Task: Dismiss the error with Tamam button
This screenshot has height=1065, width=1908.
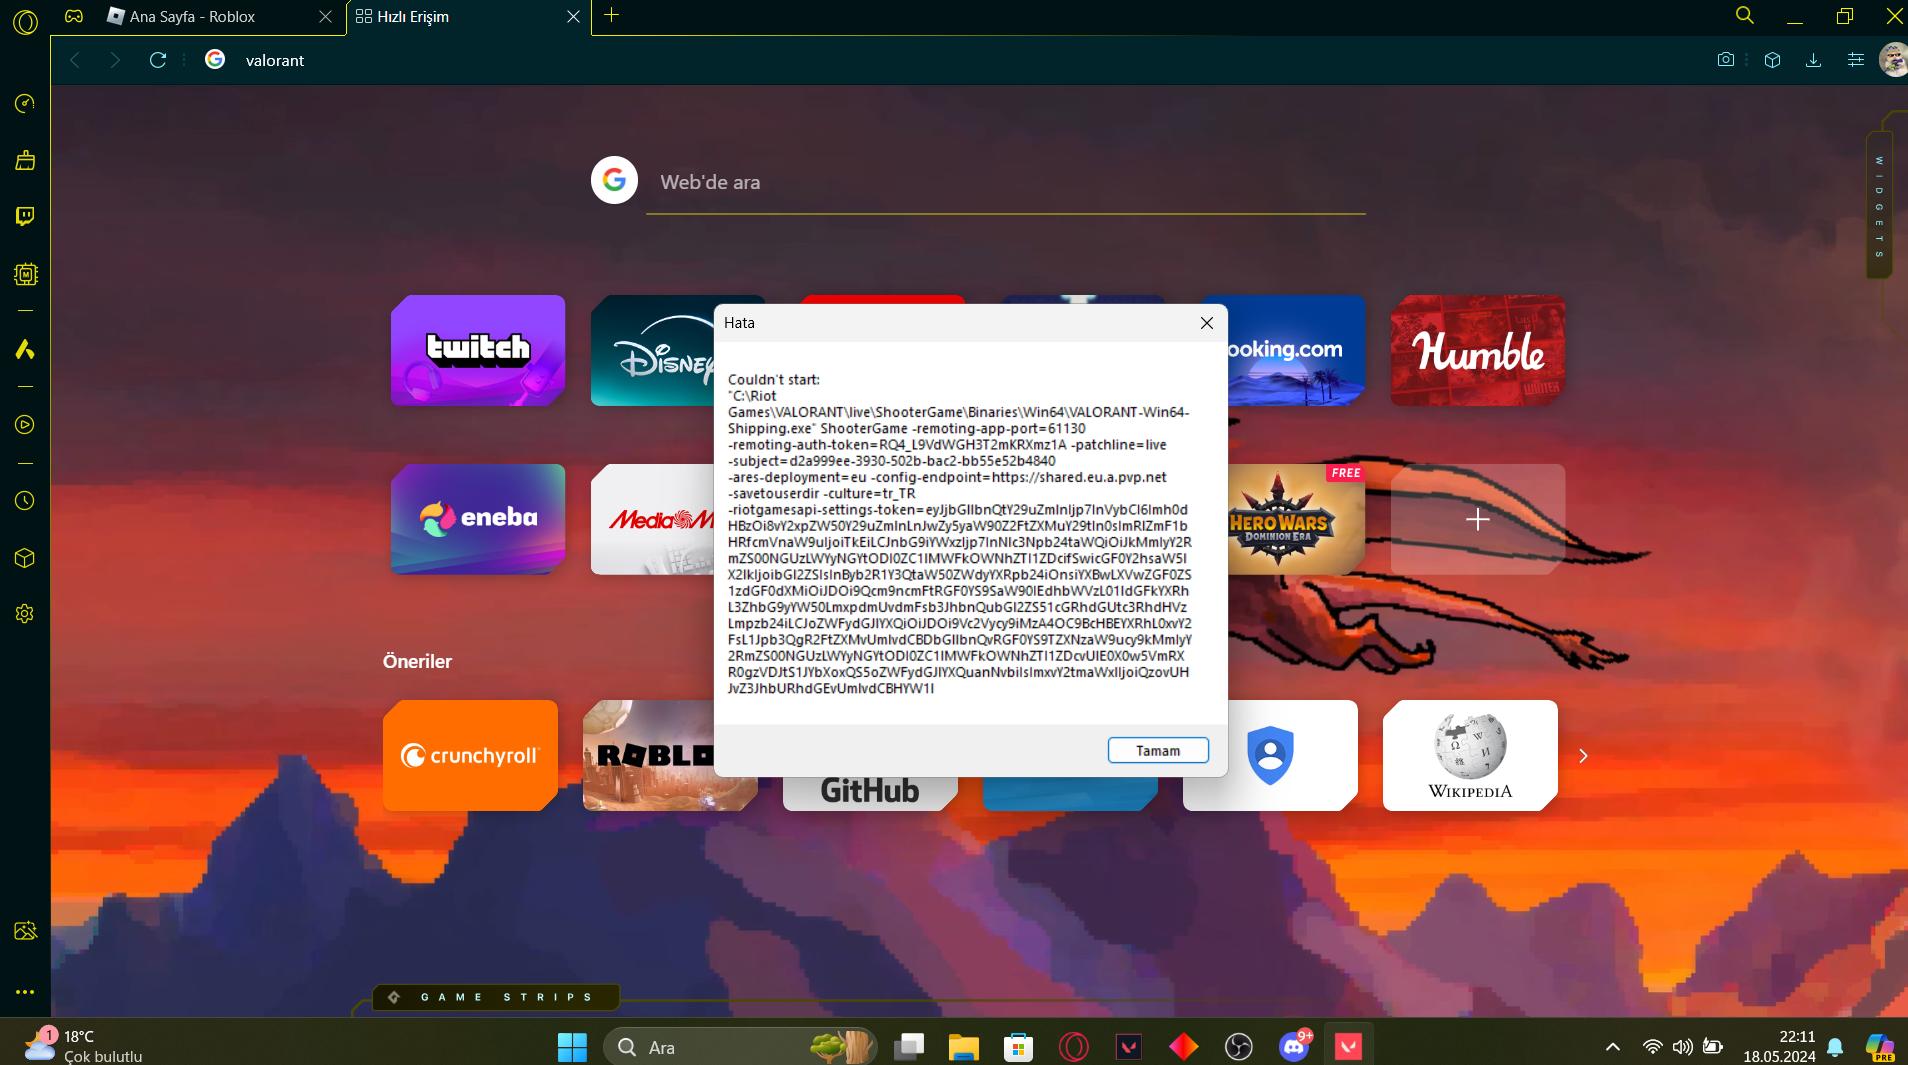Action: pos(1158,750)
